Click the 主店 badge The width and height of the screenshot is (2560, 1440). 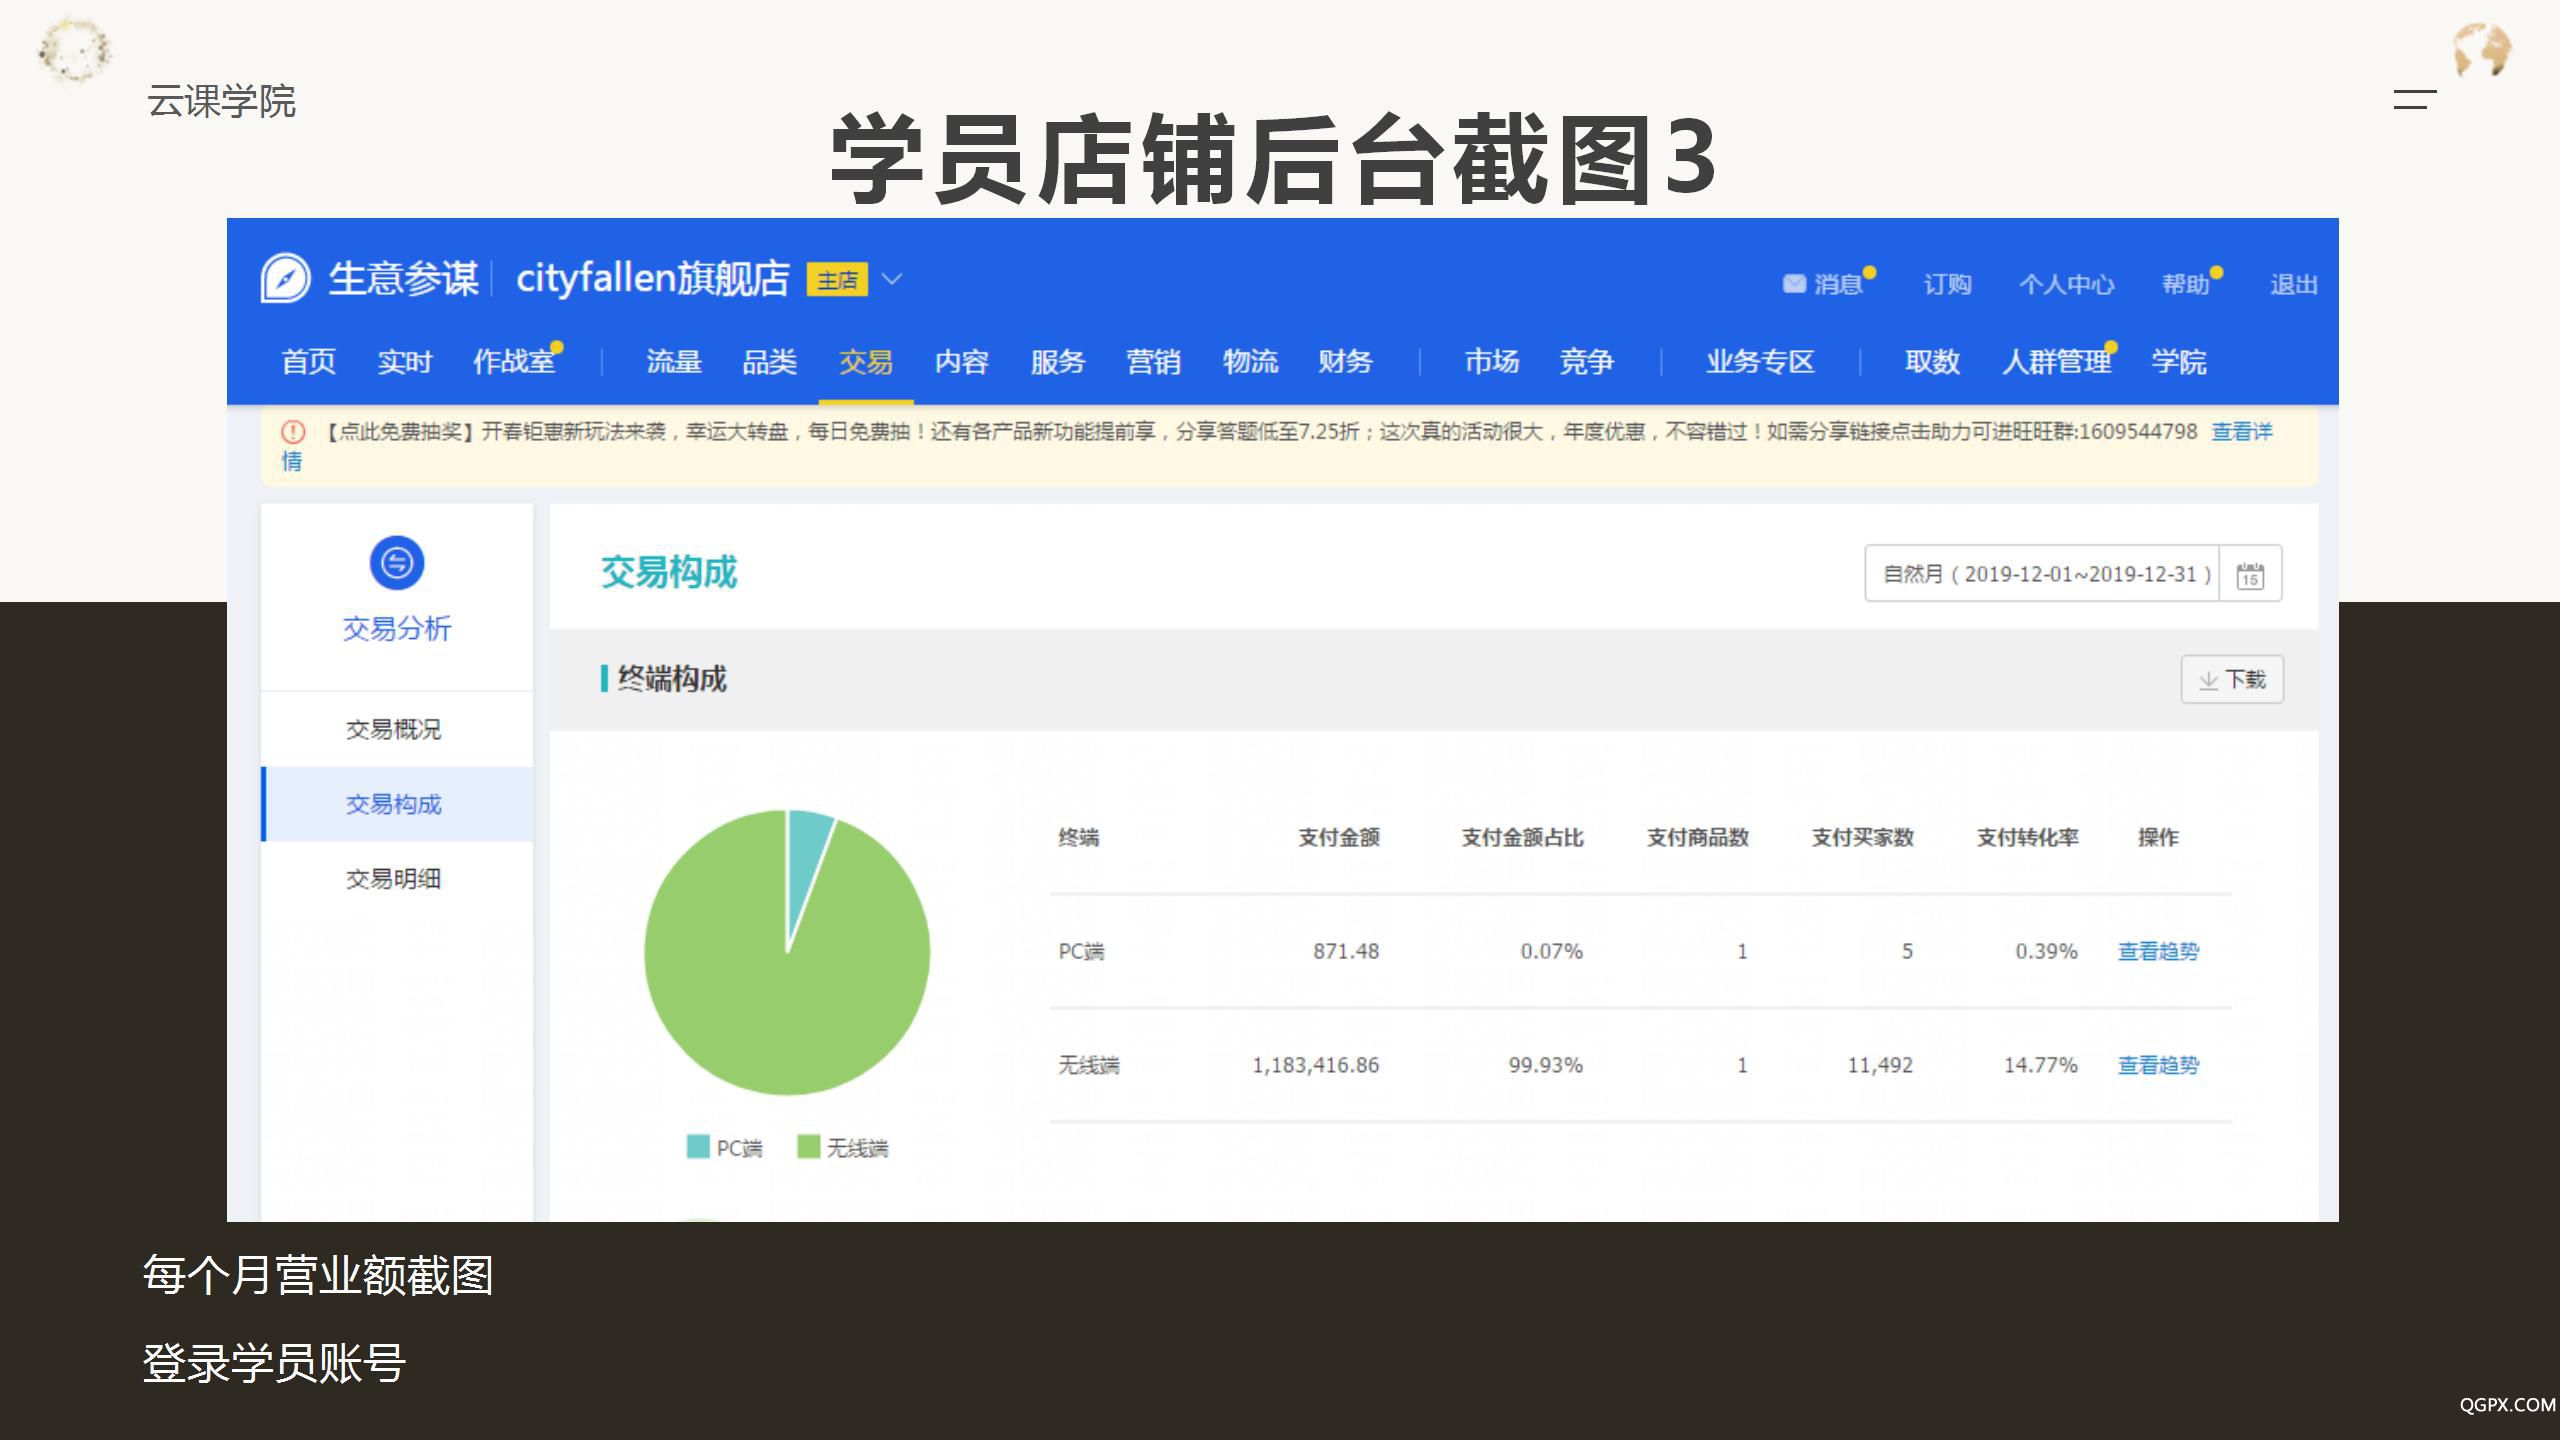point(837,280)
